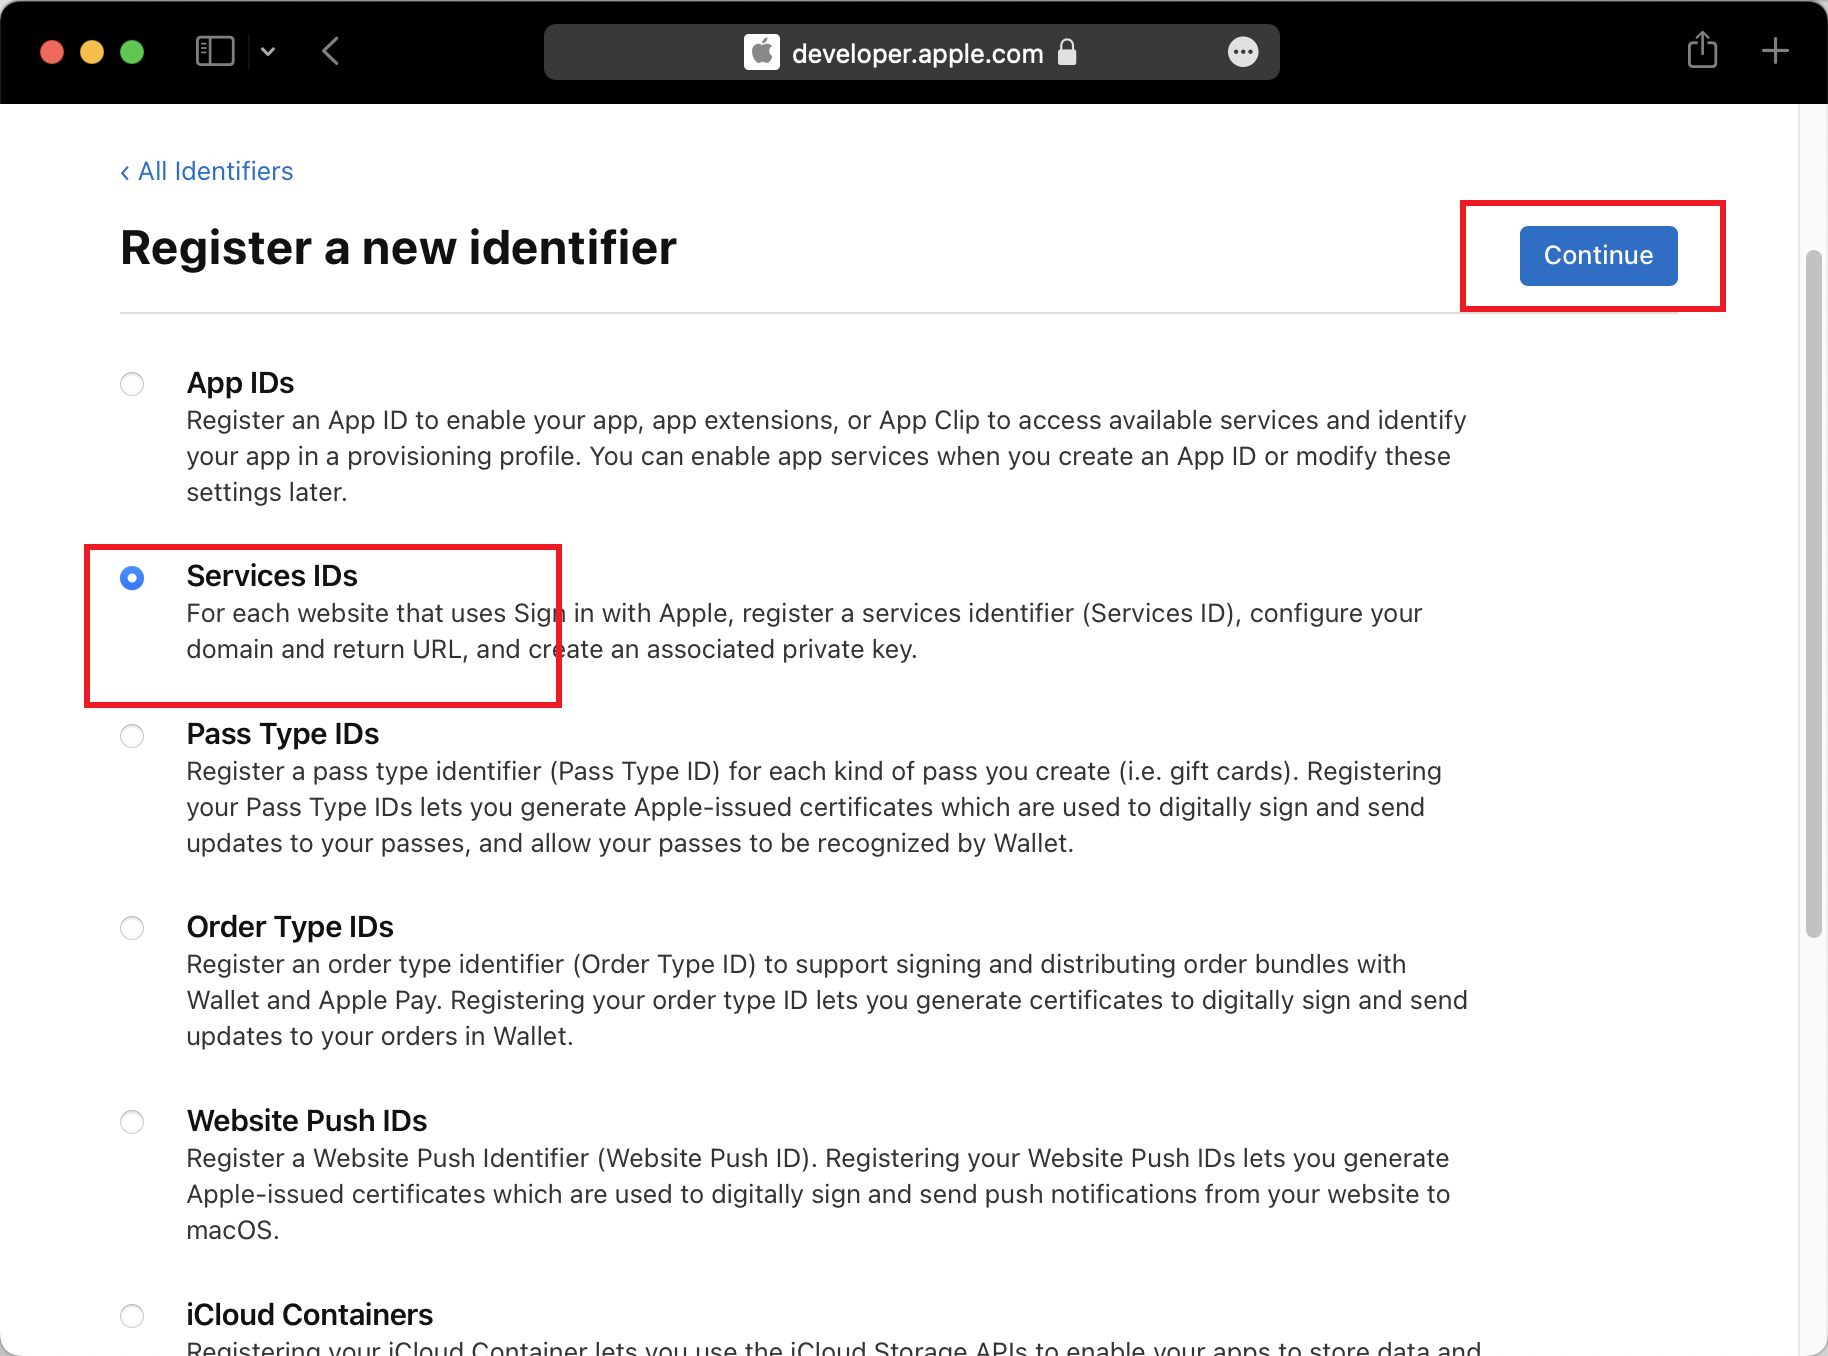Go back with the back arrow
This screenshot has width=1828, height=1356.
[331, 51]
